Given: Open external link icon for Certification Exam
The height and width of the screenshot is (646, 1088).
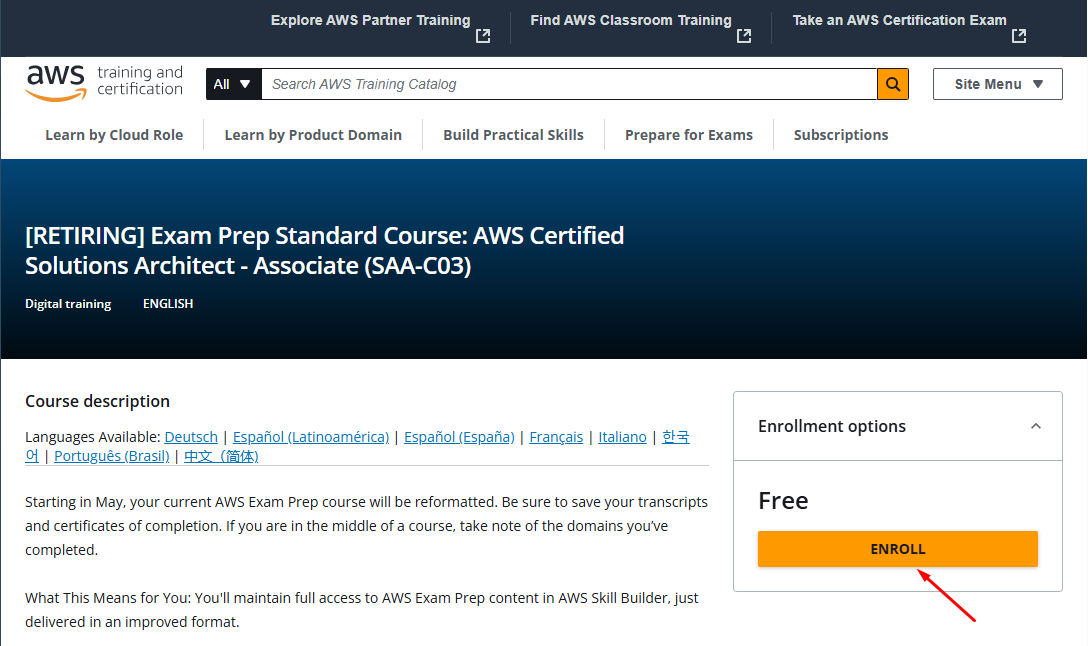Looking at the screenshot, I should pos(1019,36).
